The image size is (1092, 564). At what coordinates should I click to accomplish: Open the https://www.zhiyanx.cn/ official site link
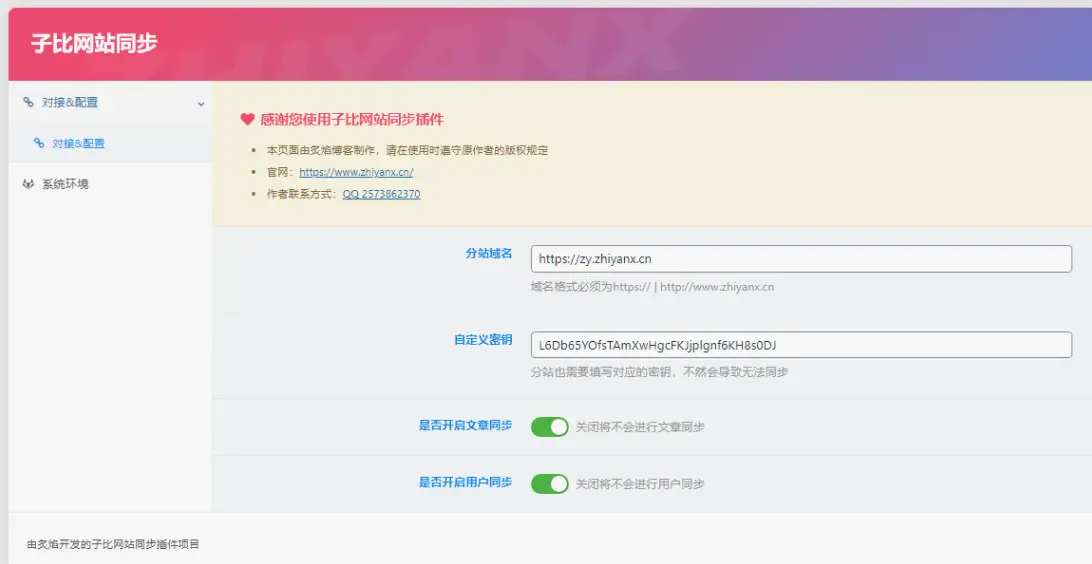tap(356, 172)
